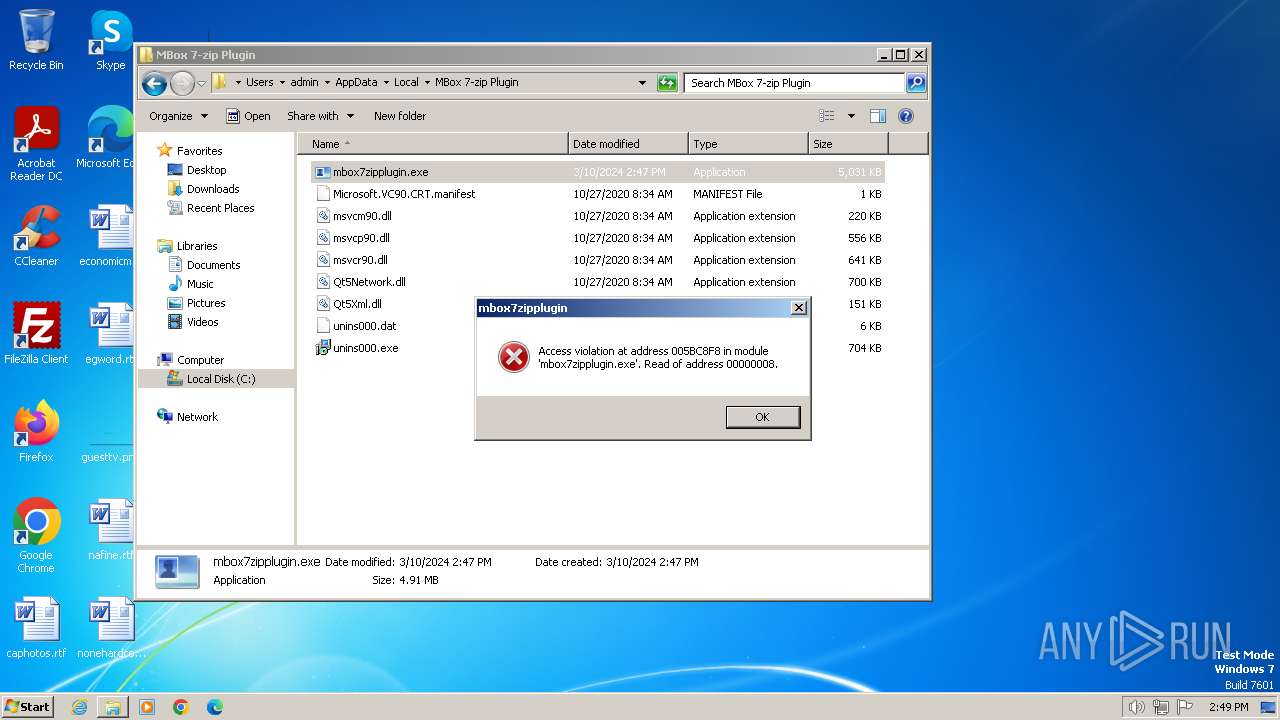Open the caphotos.rtf desktop file
1280x720 pixels.
[36, 628]
